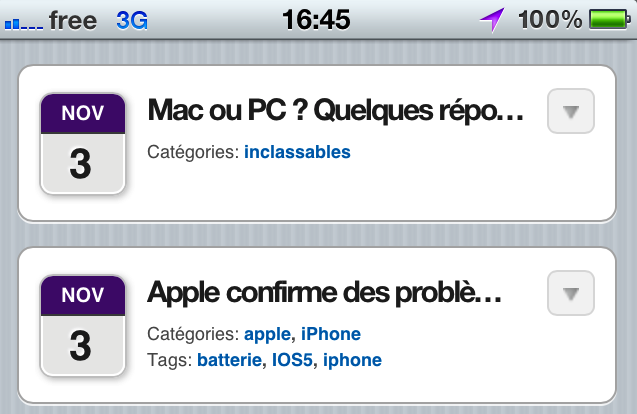Tap the 100% battery percentage text
The height and width of the screenshot is (414, 637).
click(x=550, y=20)
